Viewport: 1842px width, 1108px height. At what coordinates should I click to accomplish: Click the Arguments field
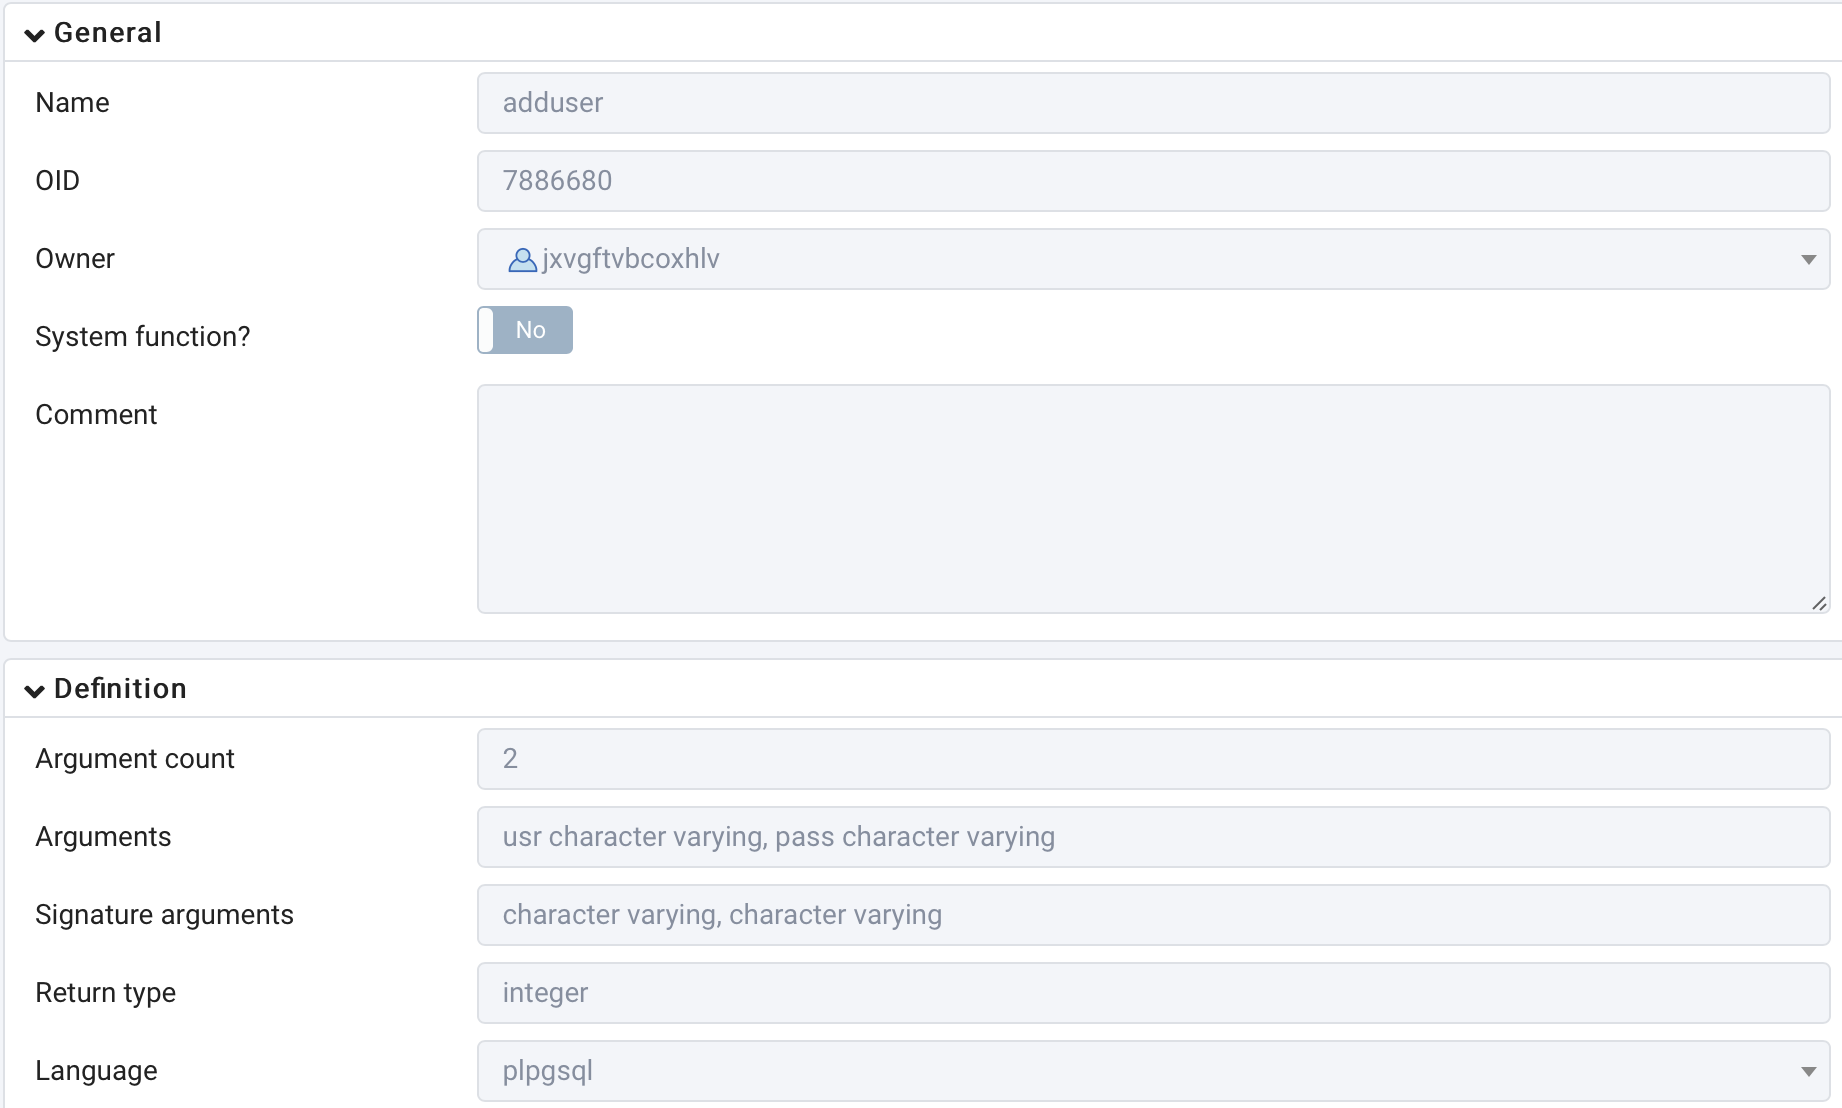[1153, 837]
